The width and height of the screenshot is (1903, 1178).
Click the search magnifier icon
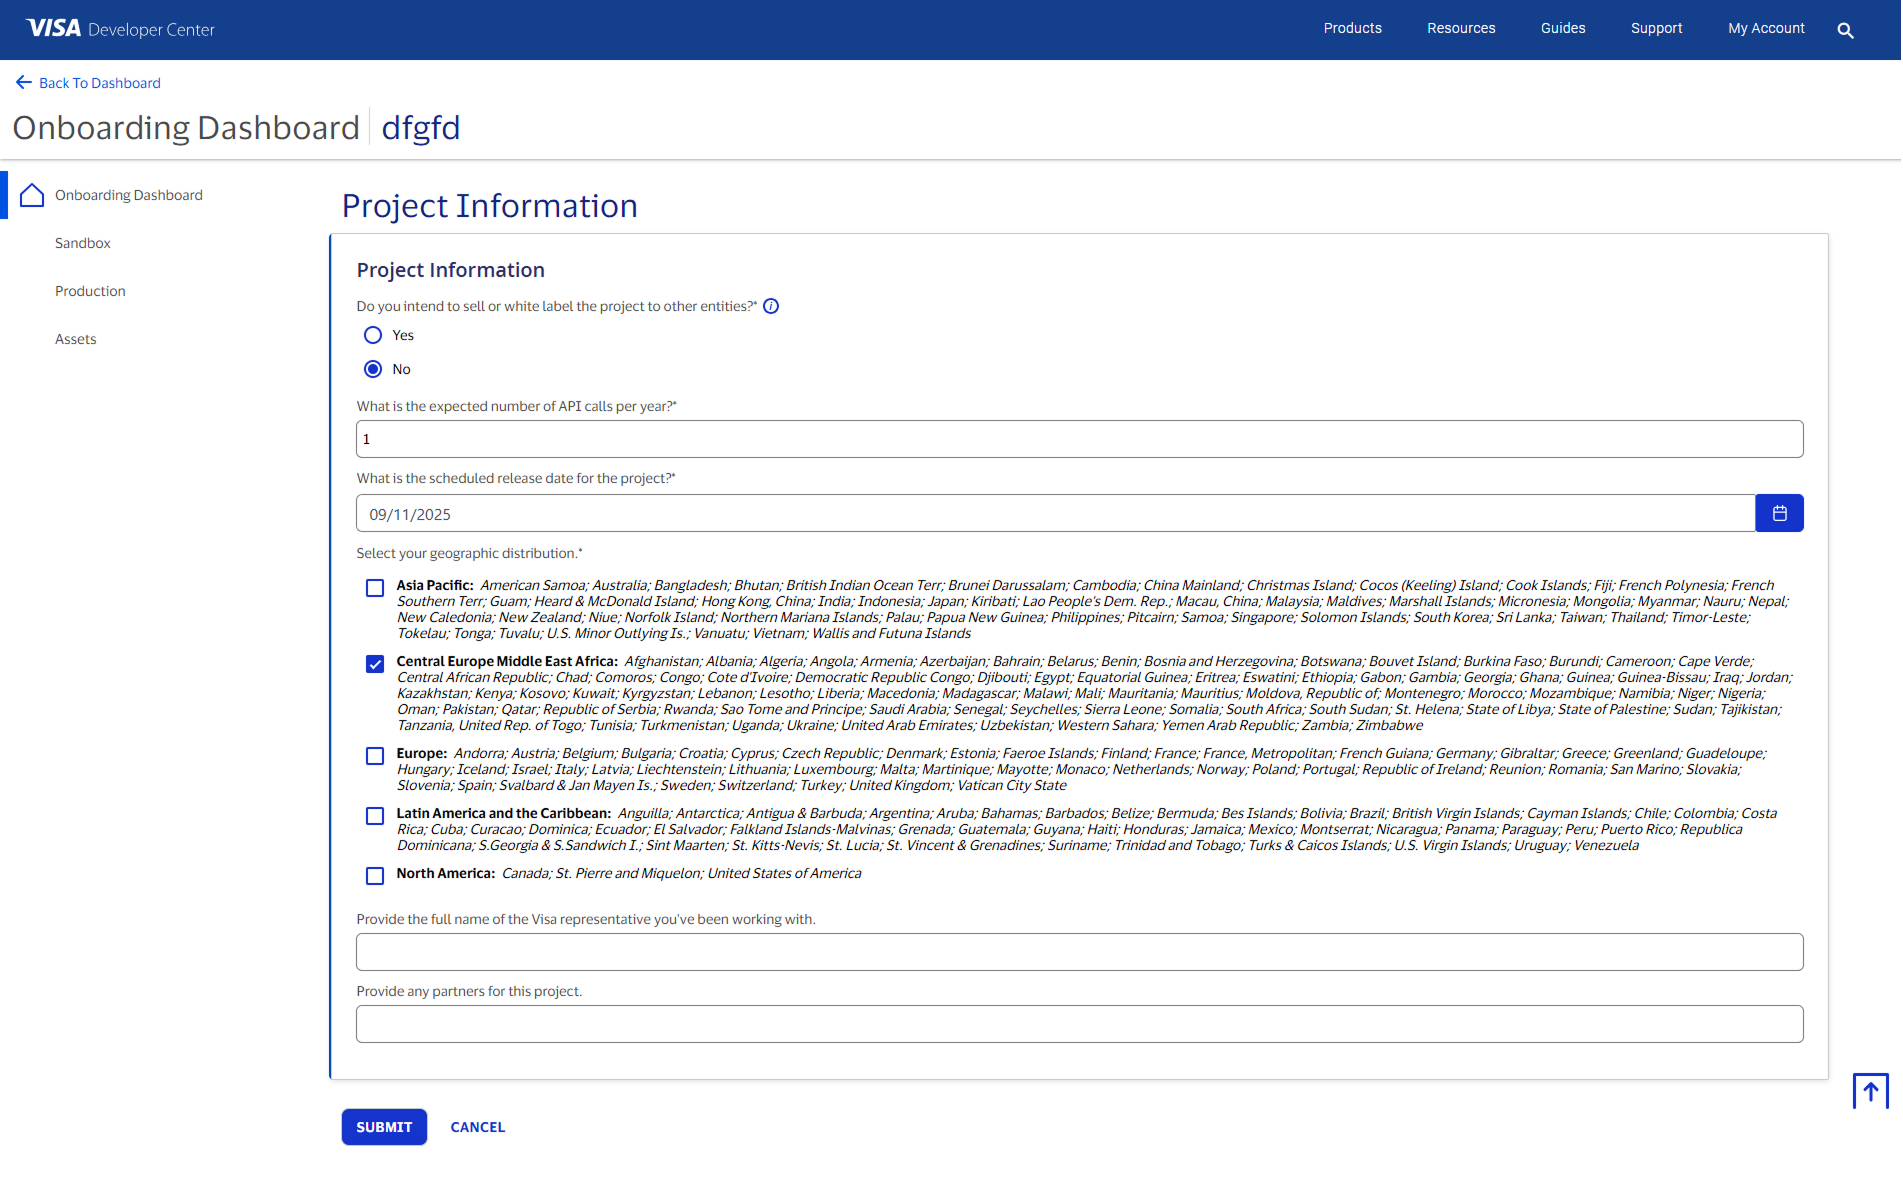coord(1845,30)
